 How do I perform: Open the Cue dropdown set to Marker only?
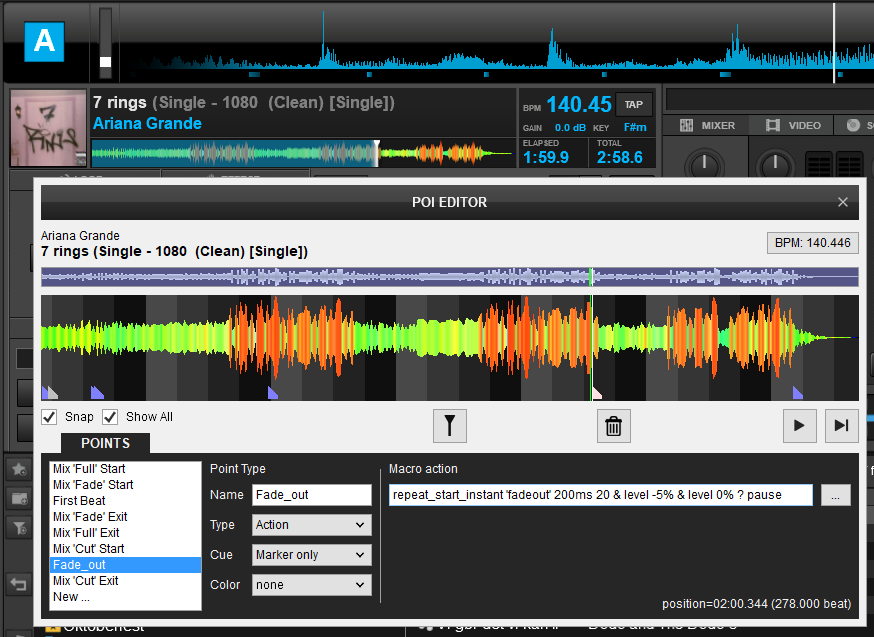click(x=312, y=555)
